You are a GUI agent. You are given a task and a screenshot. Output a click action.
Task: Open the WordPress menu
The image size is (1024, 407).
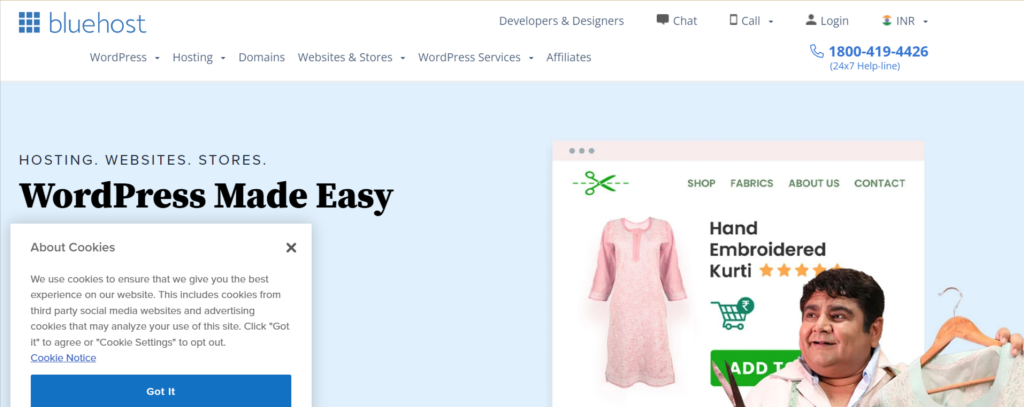tap(118, 57)
